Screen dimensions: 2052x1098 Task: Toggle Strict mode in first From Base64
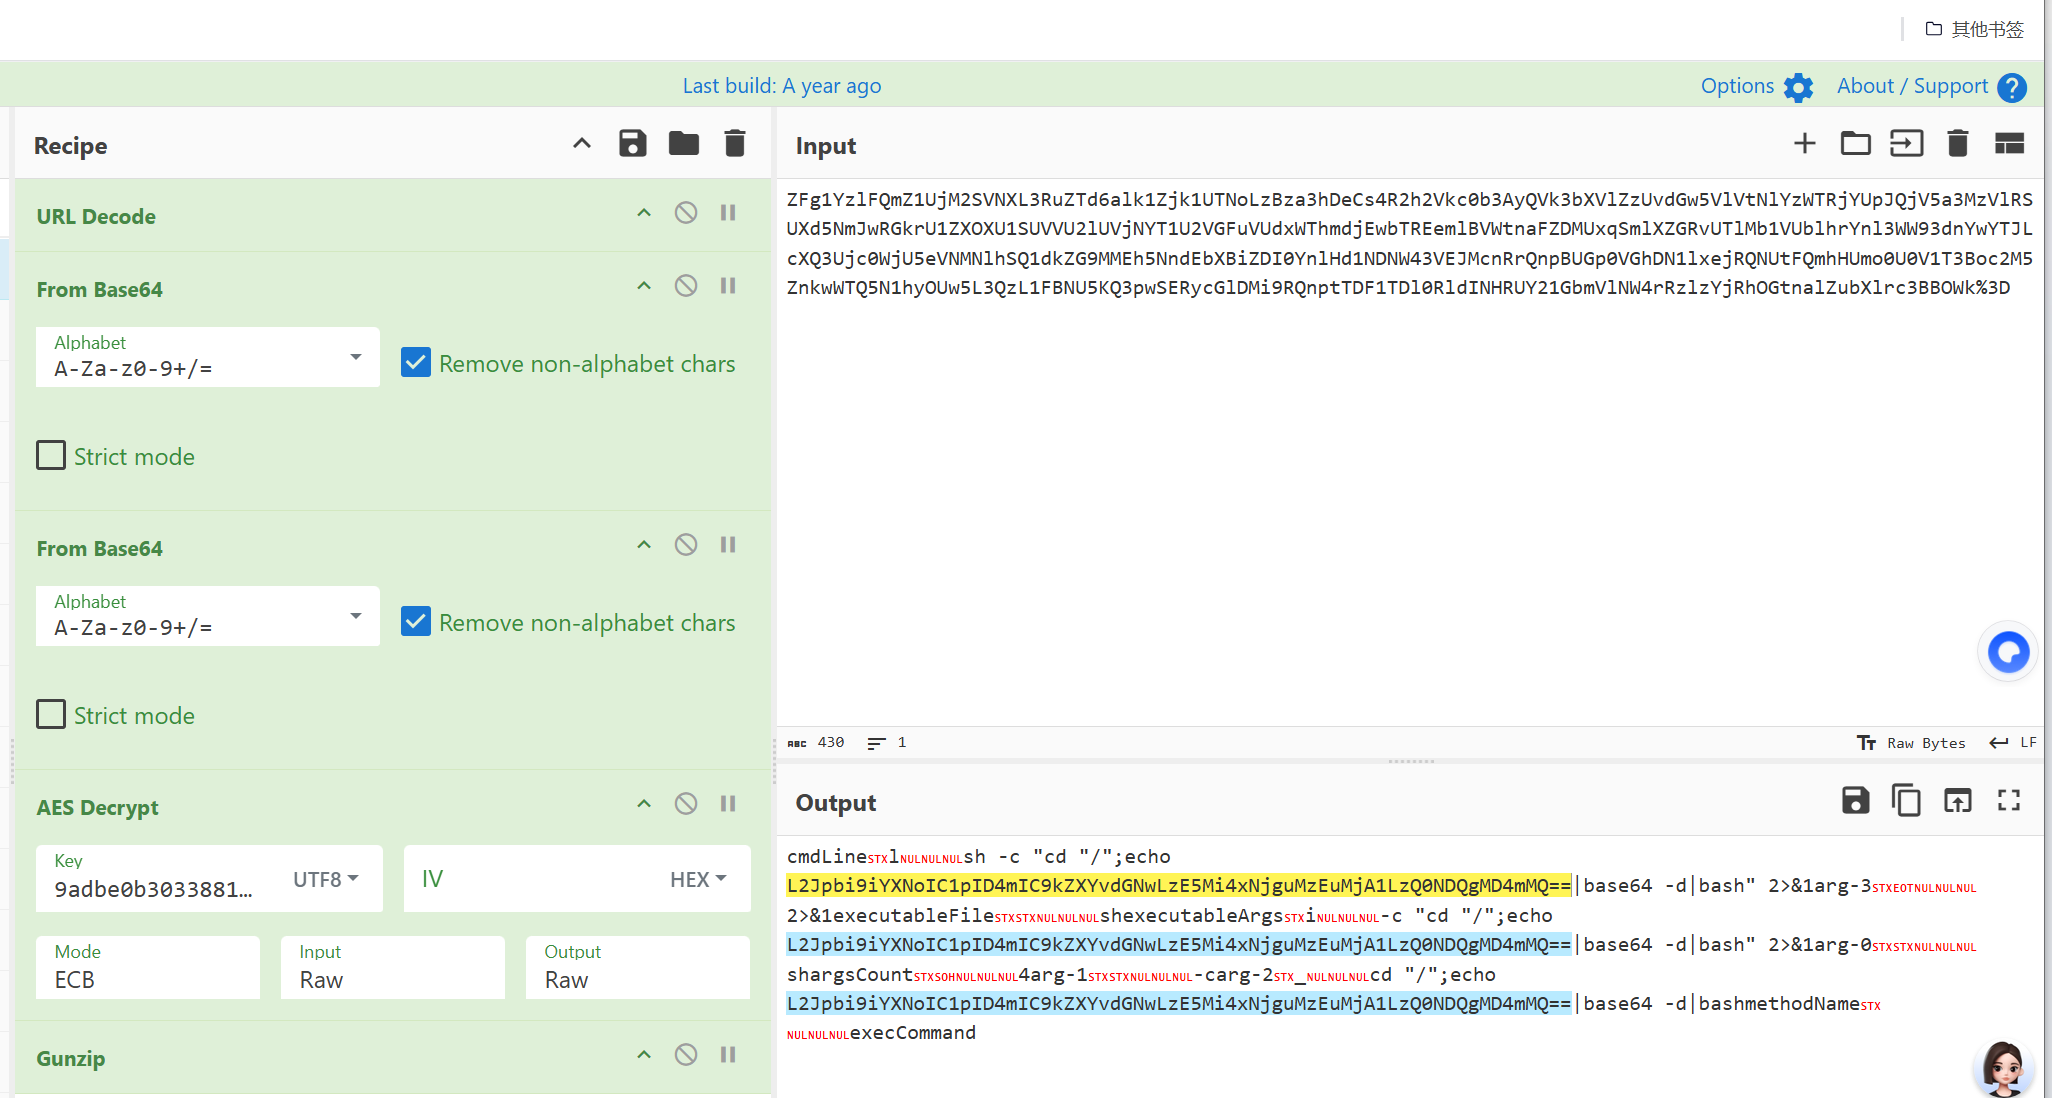click(52, 456)
